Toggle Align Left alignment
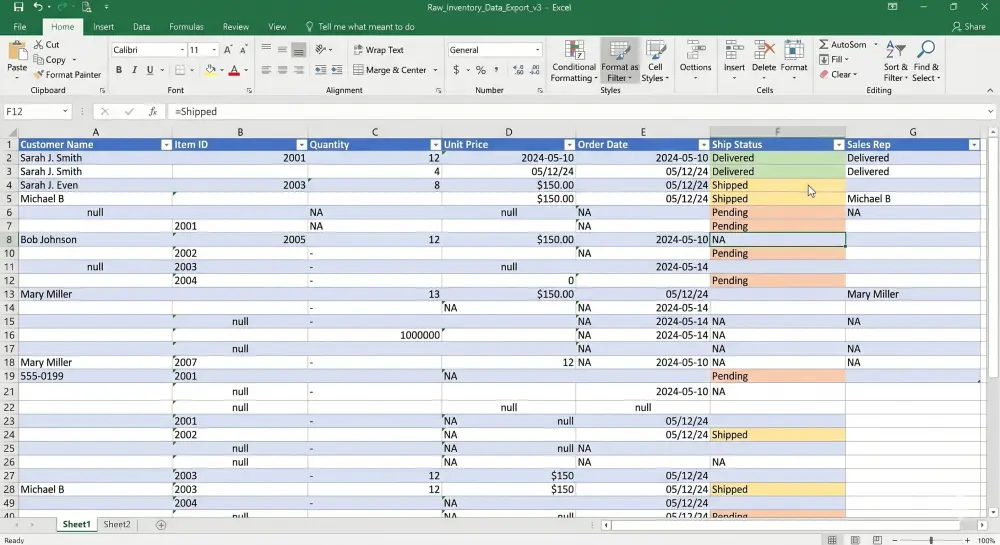The image size is (1000, 545). click(266, 70)
